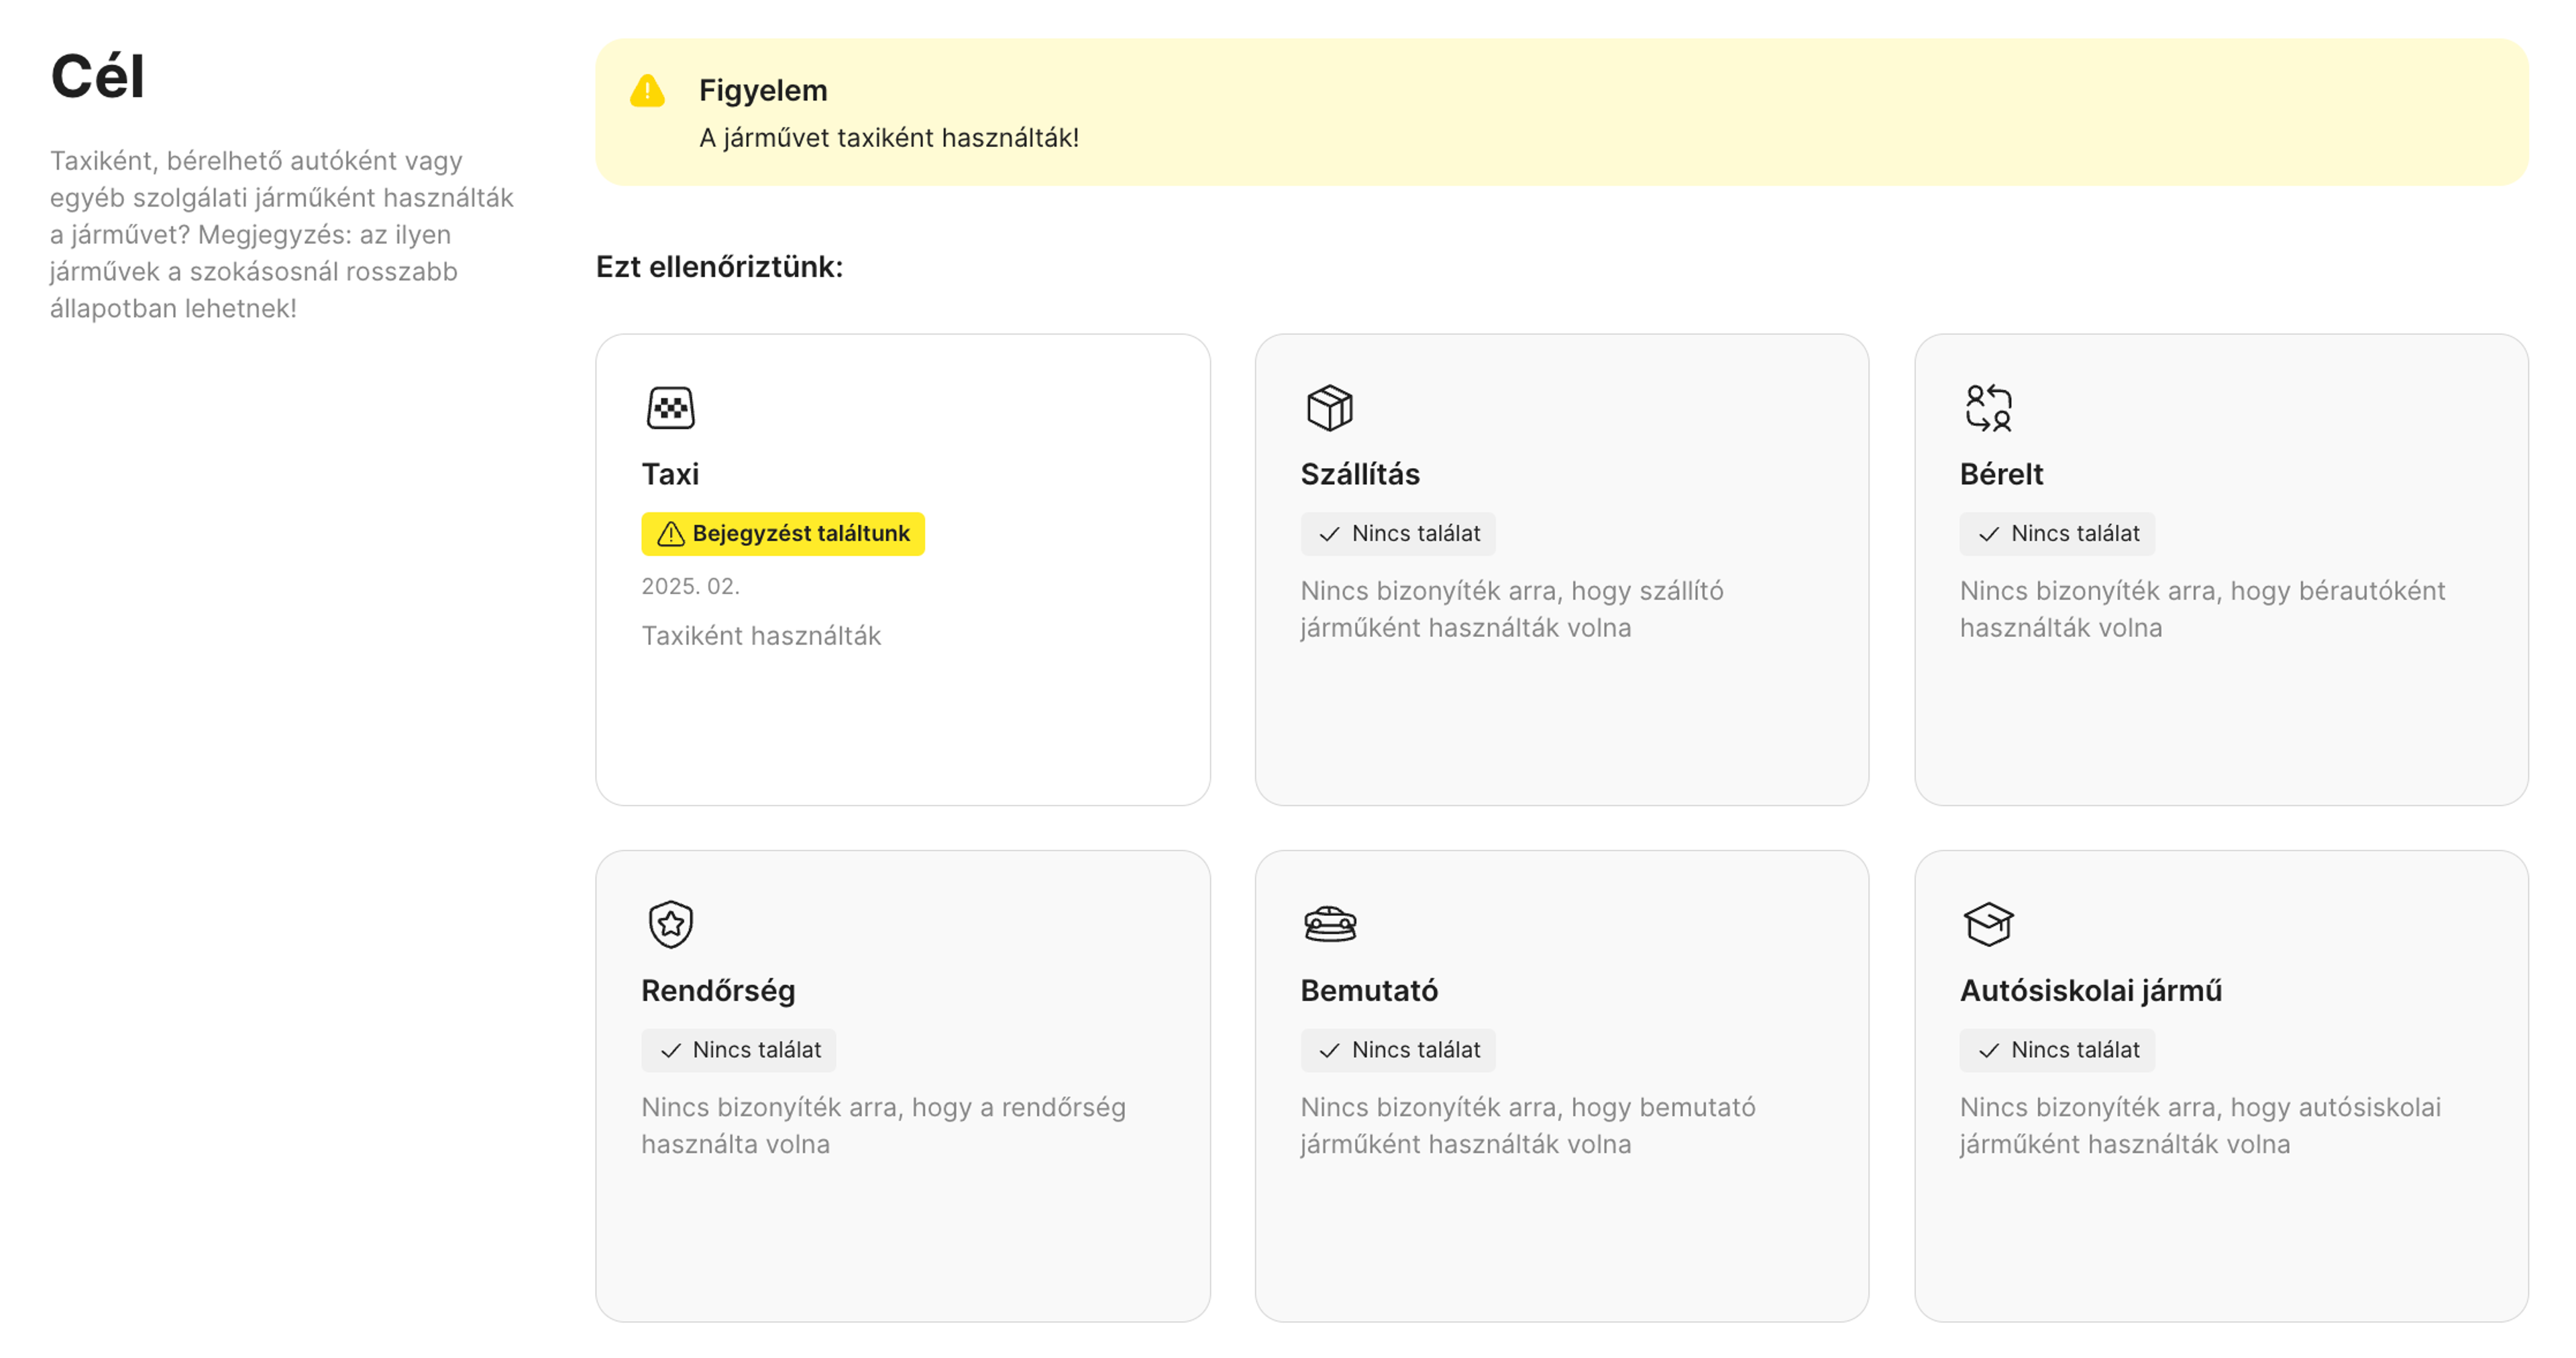Click the yellow warning triangle in Figyelem banner

[x=647, y=92]
